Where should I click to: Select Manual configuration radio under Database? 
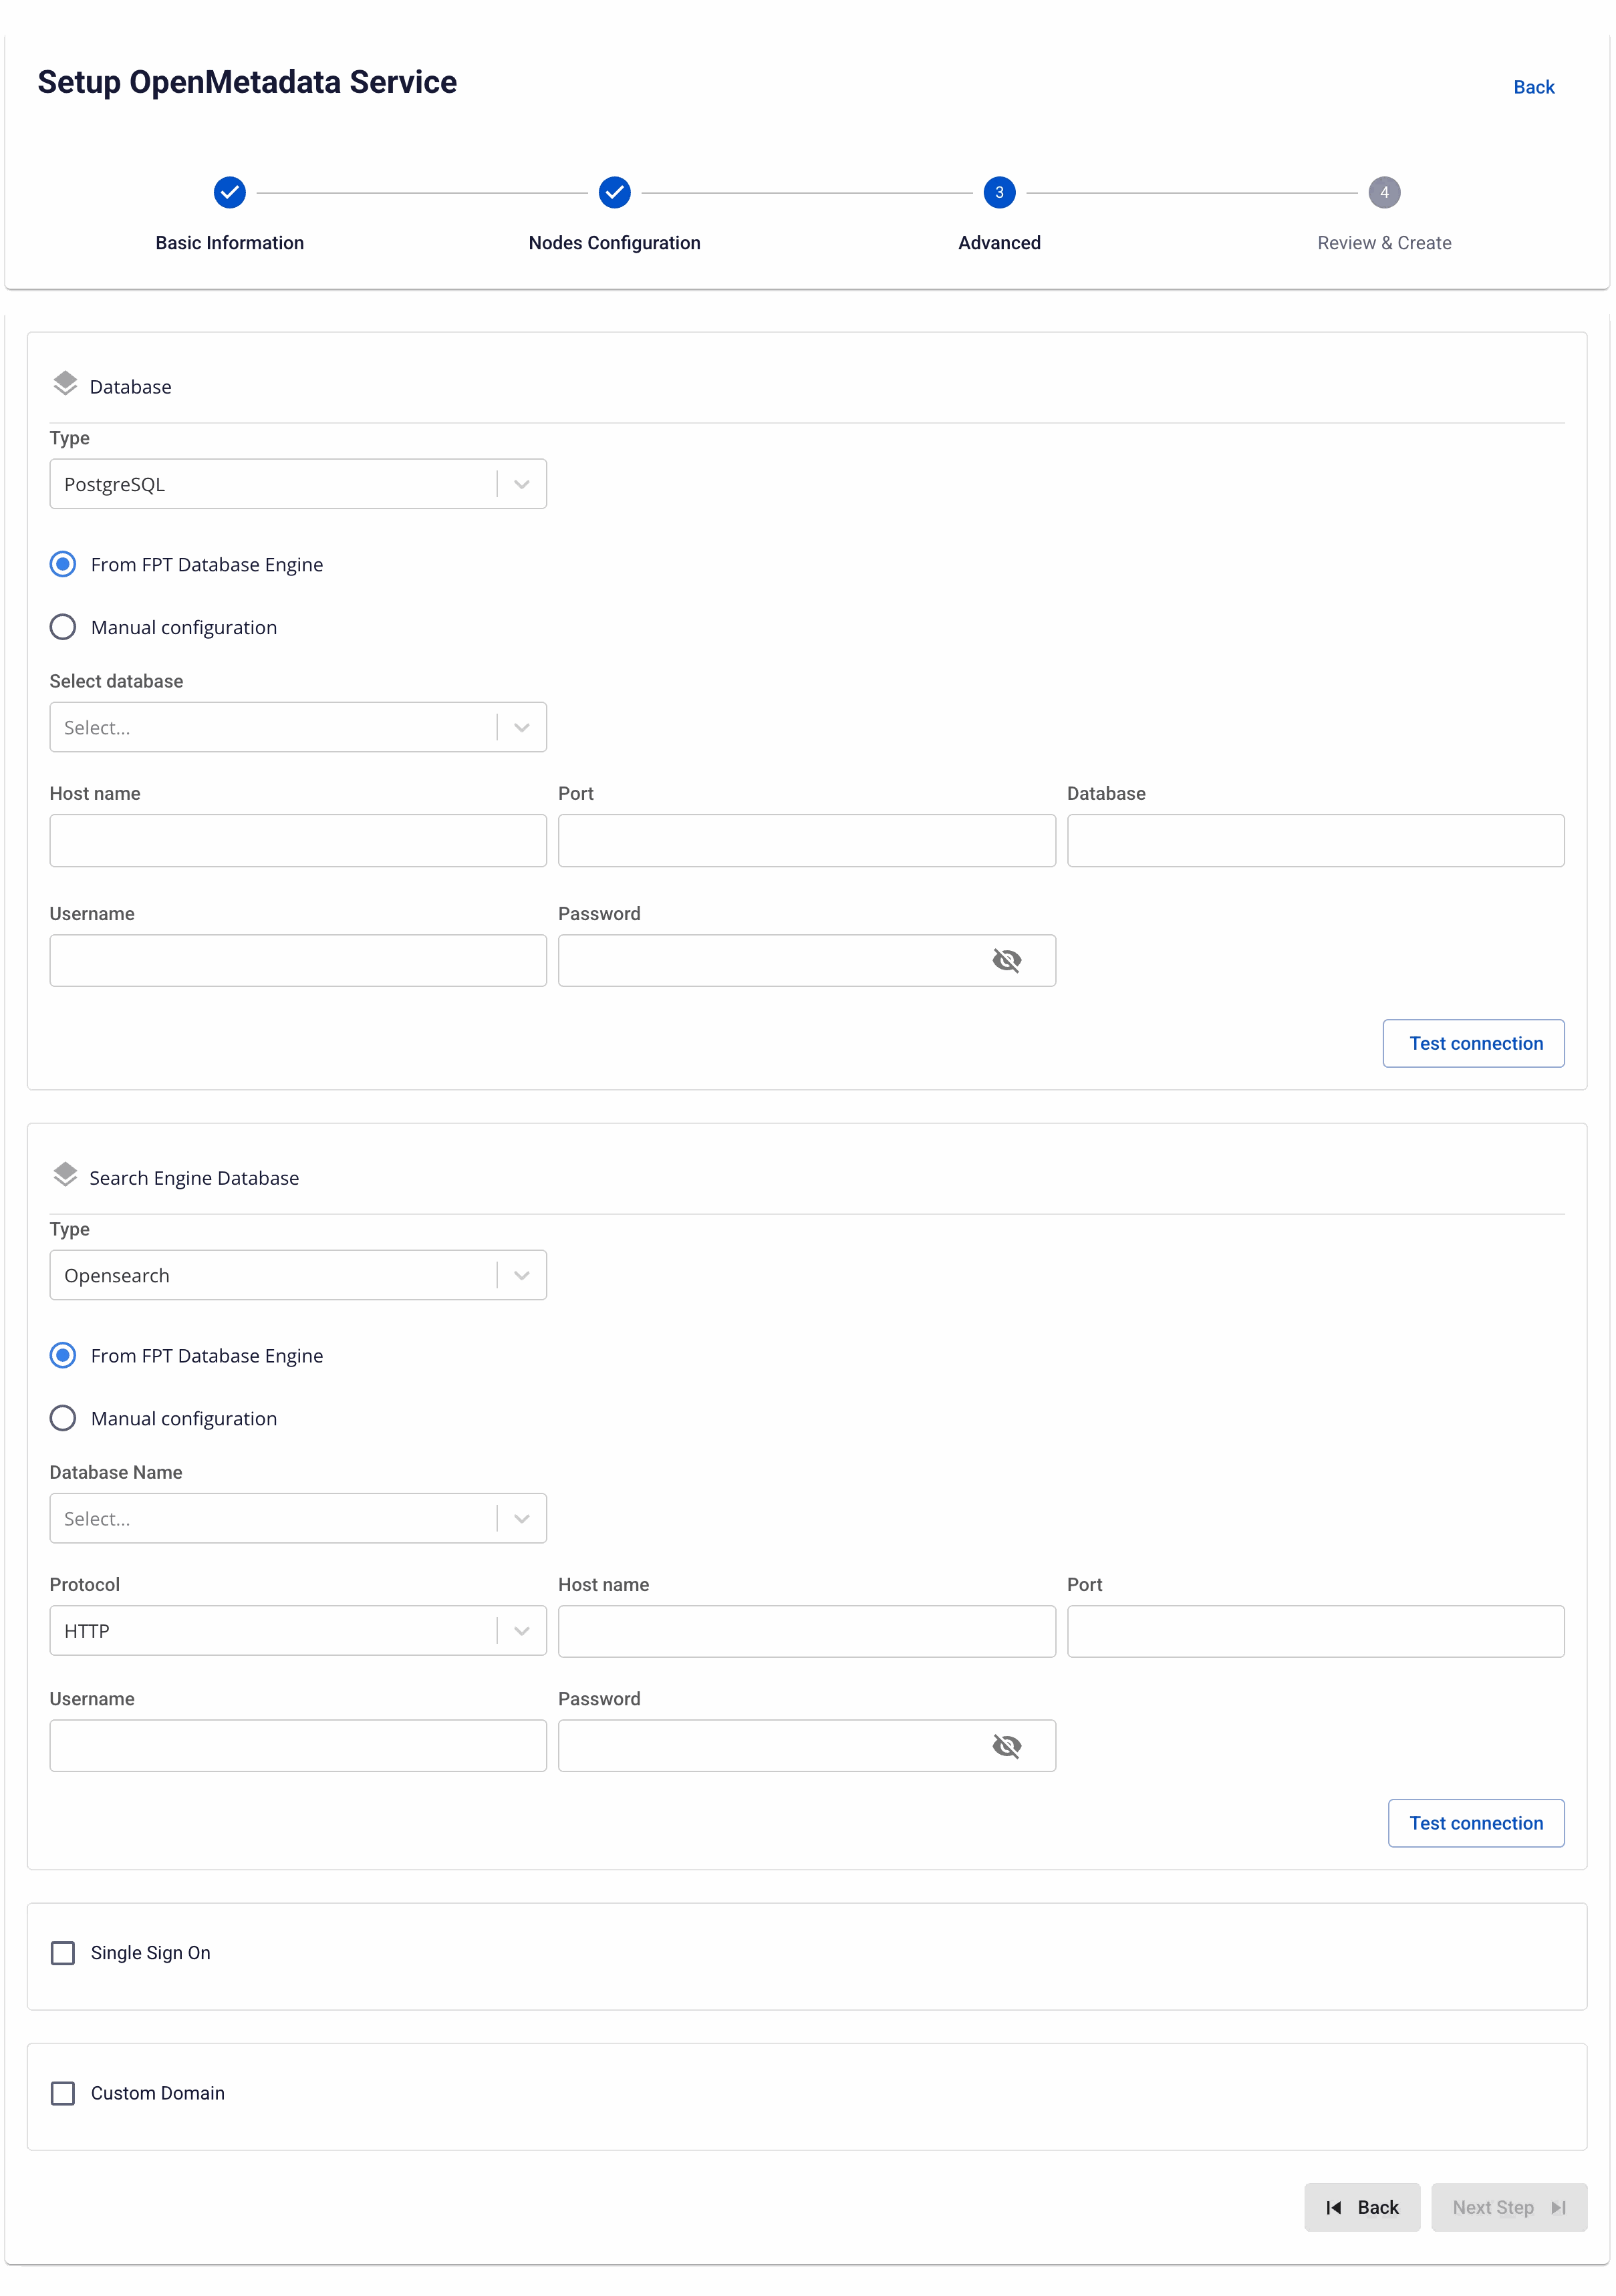[x=63, y=627]
